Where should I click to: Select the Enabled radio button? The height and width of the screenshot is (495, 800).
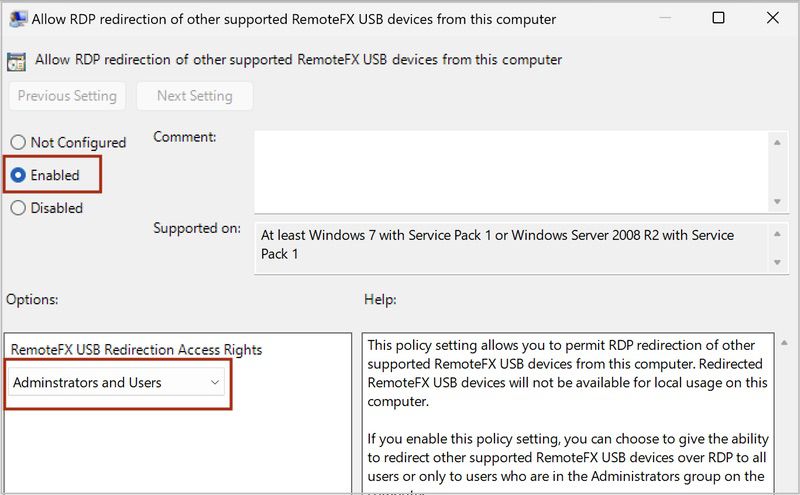[x=18, y=175]
